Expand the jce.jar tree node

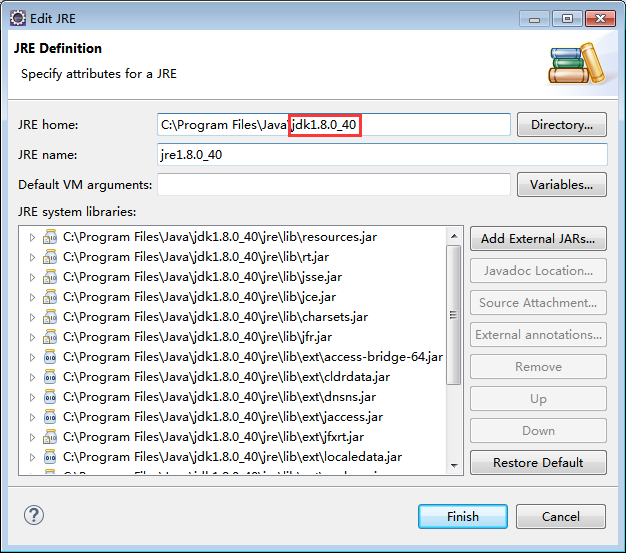click(32, 297)
